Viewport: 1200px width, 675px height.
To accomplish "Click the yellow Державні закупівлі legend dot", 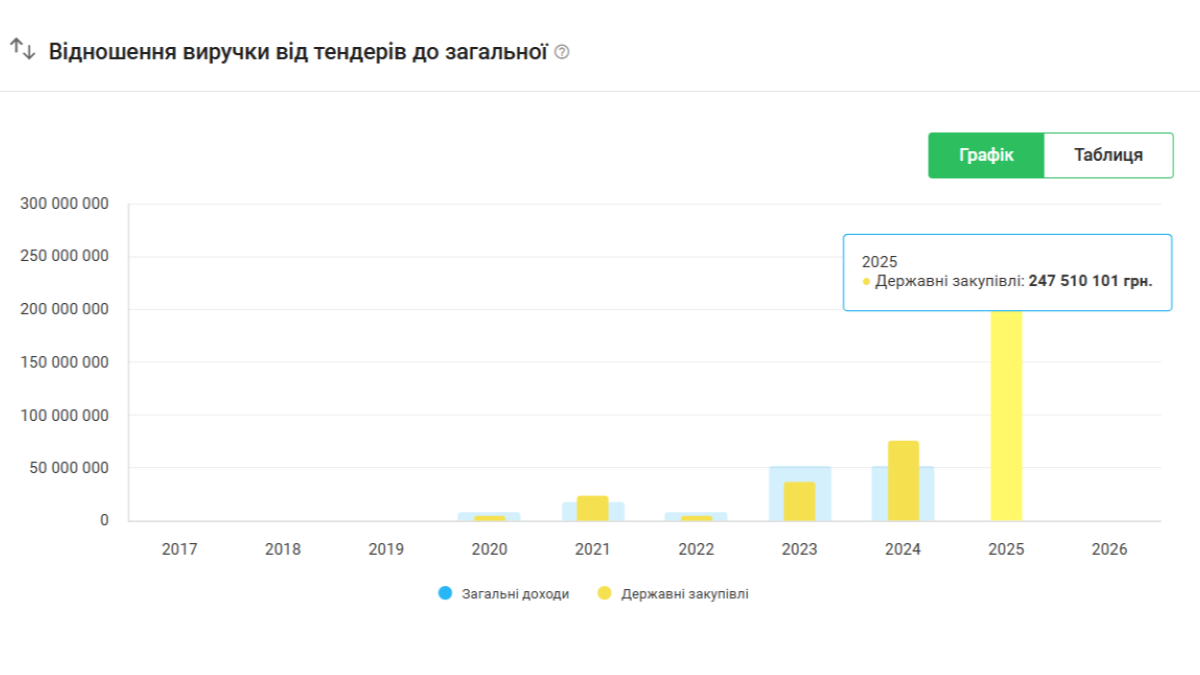I will coord(604,594).
